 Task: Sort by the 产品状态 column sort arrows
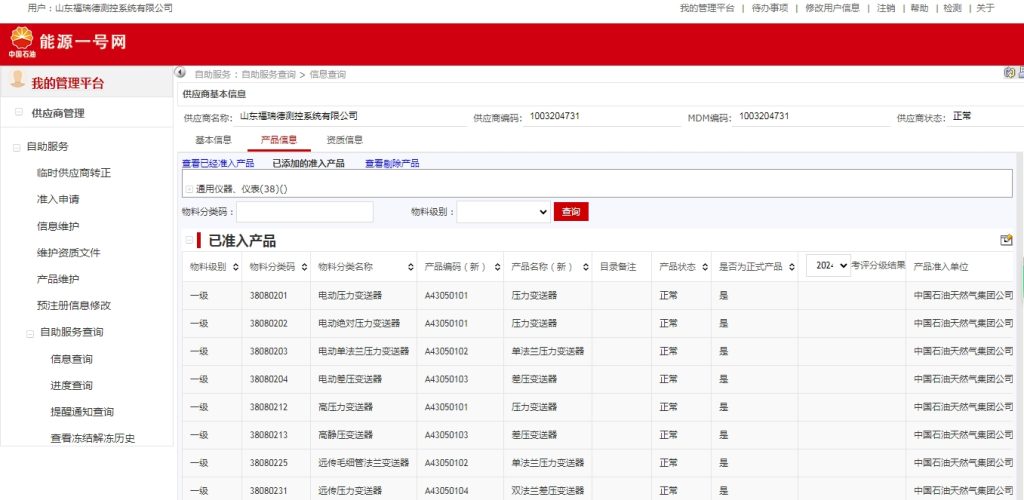[x=703, y=267]
